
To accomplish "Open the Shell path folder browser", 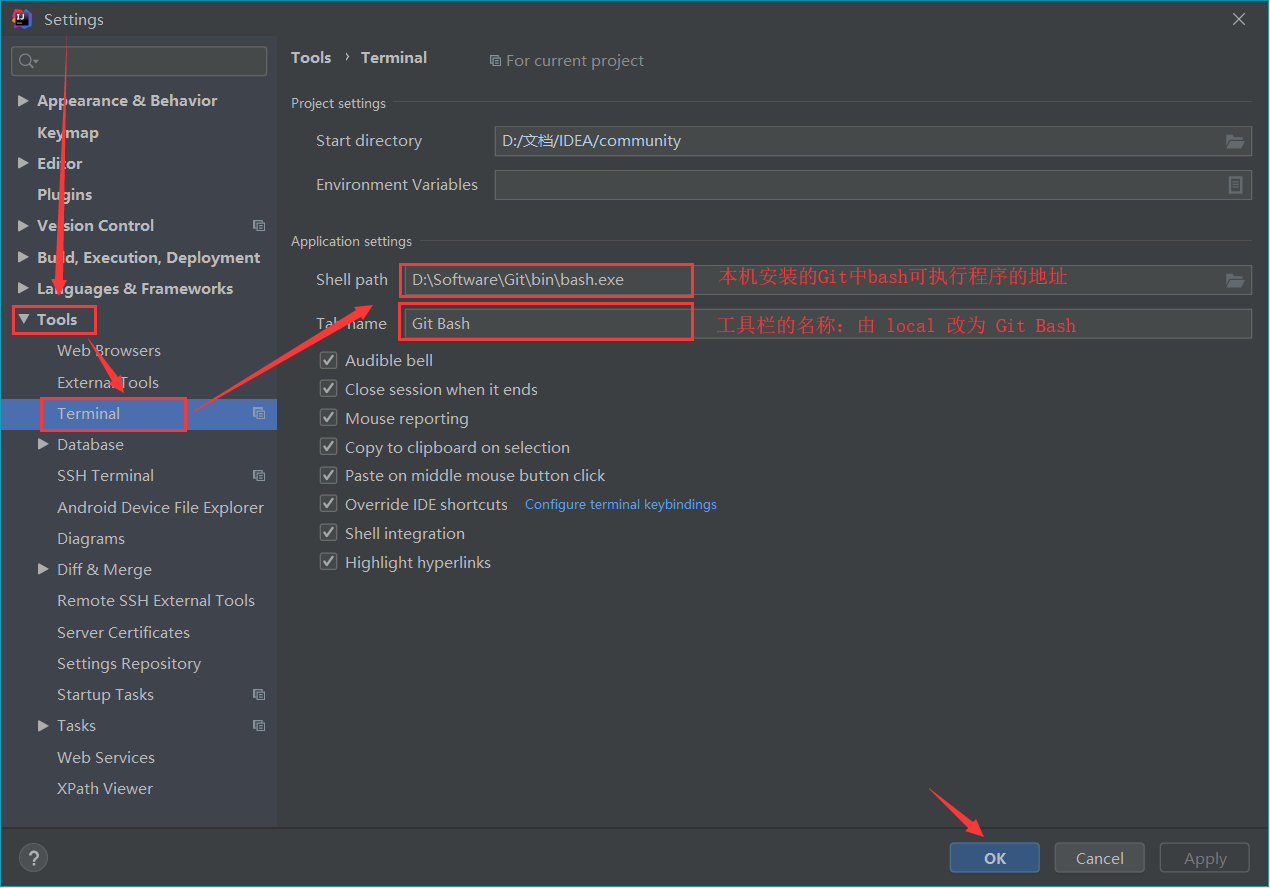I will click(x=1236, y=279).
